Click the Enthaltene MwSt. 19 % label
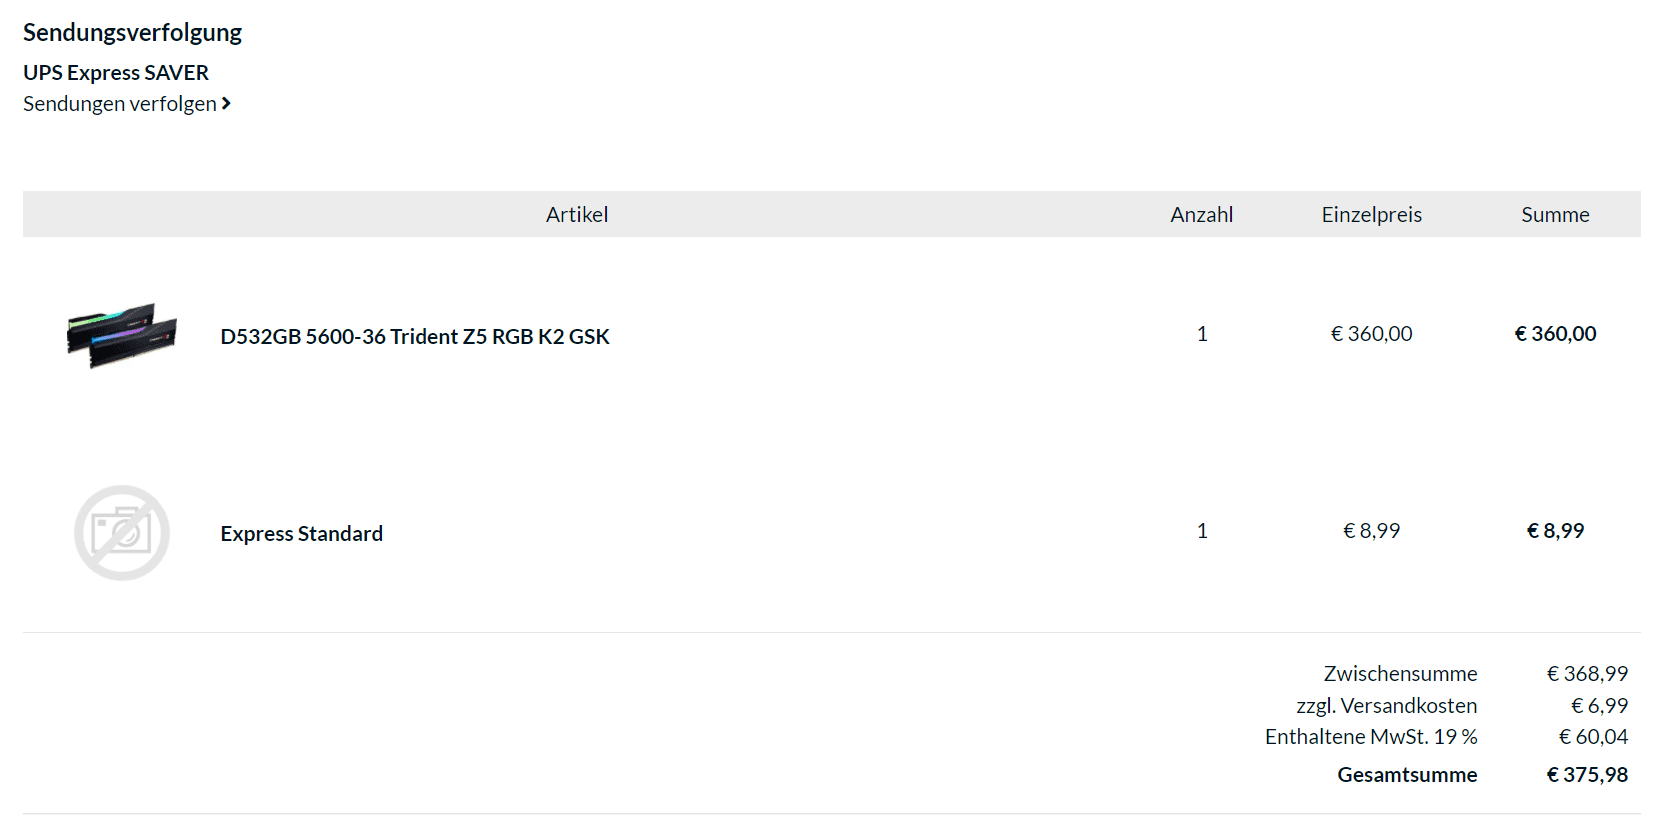Viewport: 1679px width, 825px height. pos(1371,737)
